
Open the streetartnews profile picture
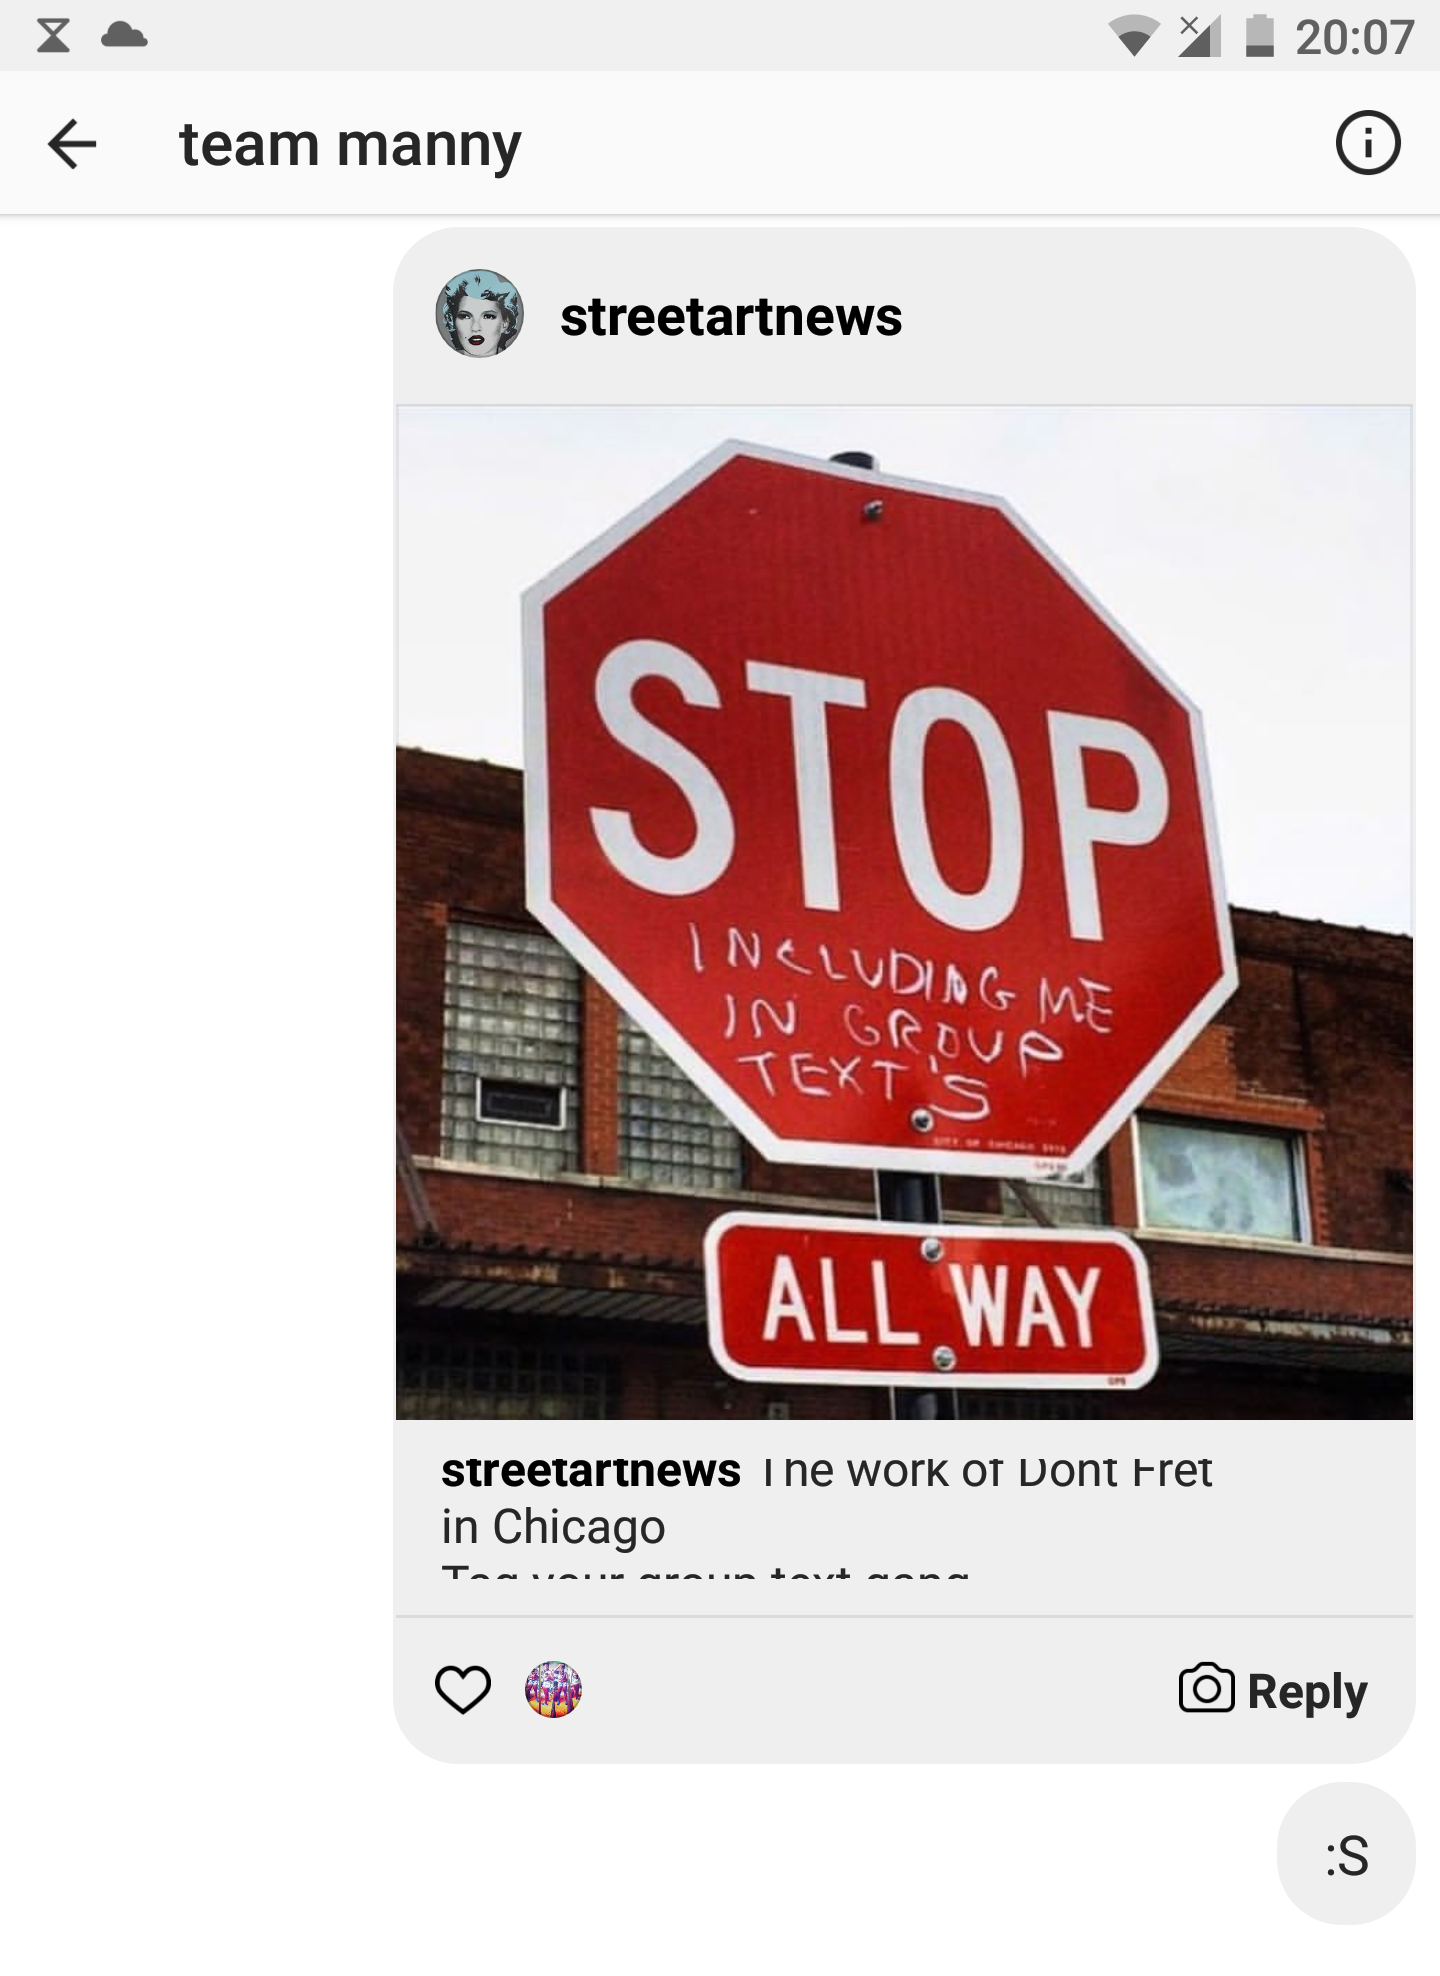click(x=479, y=314)
